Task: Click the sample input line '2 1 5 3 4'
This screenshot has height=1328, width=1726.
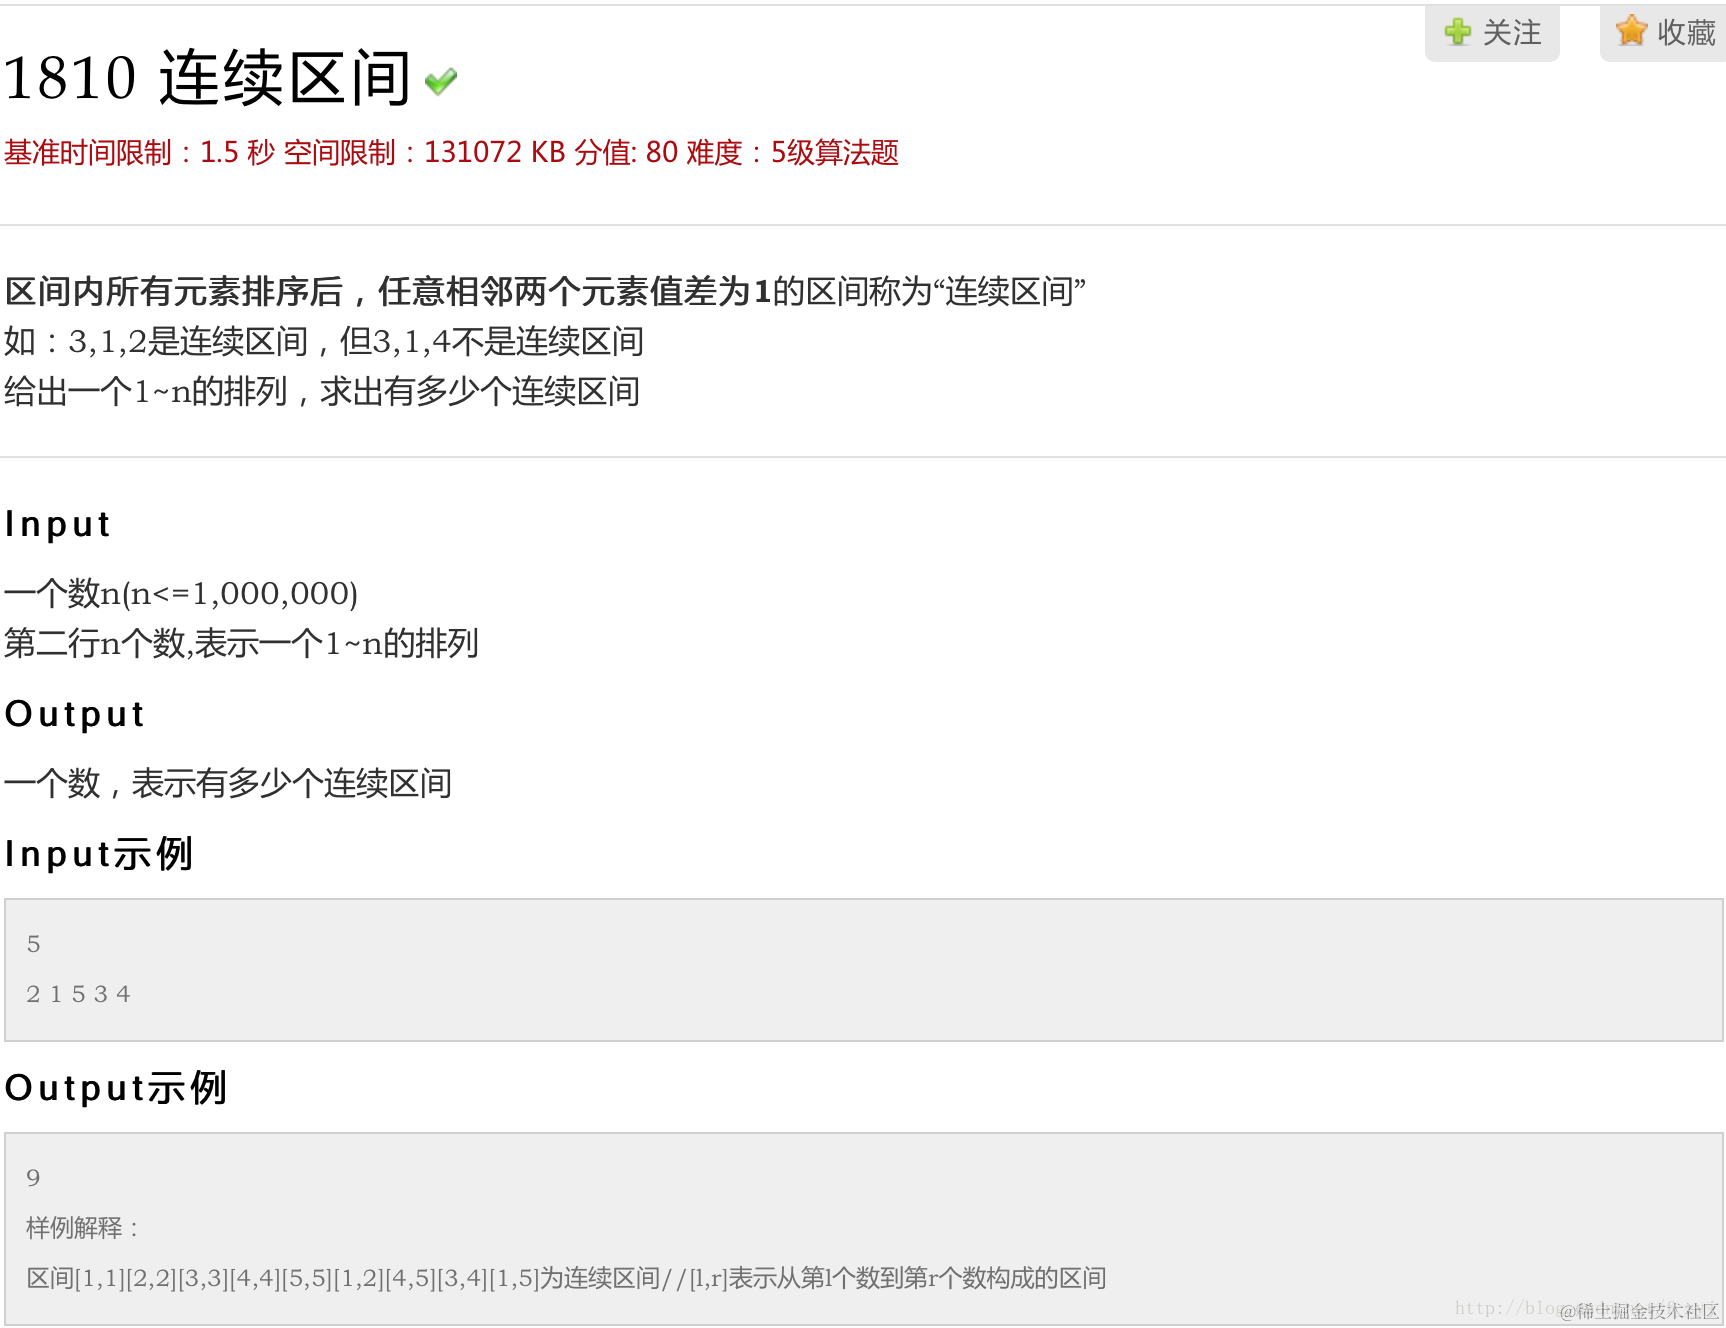Action: click(x=79, y=994)
